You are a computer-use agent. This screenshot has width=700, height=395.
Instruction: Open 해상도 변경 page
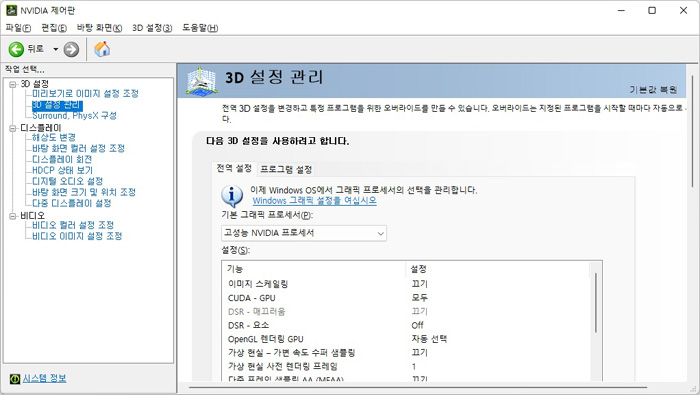[54, 137]
